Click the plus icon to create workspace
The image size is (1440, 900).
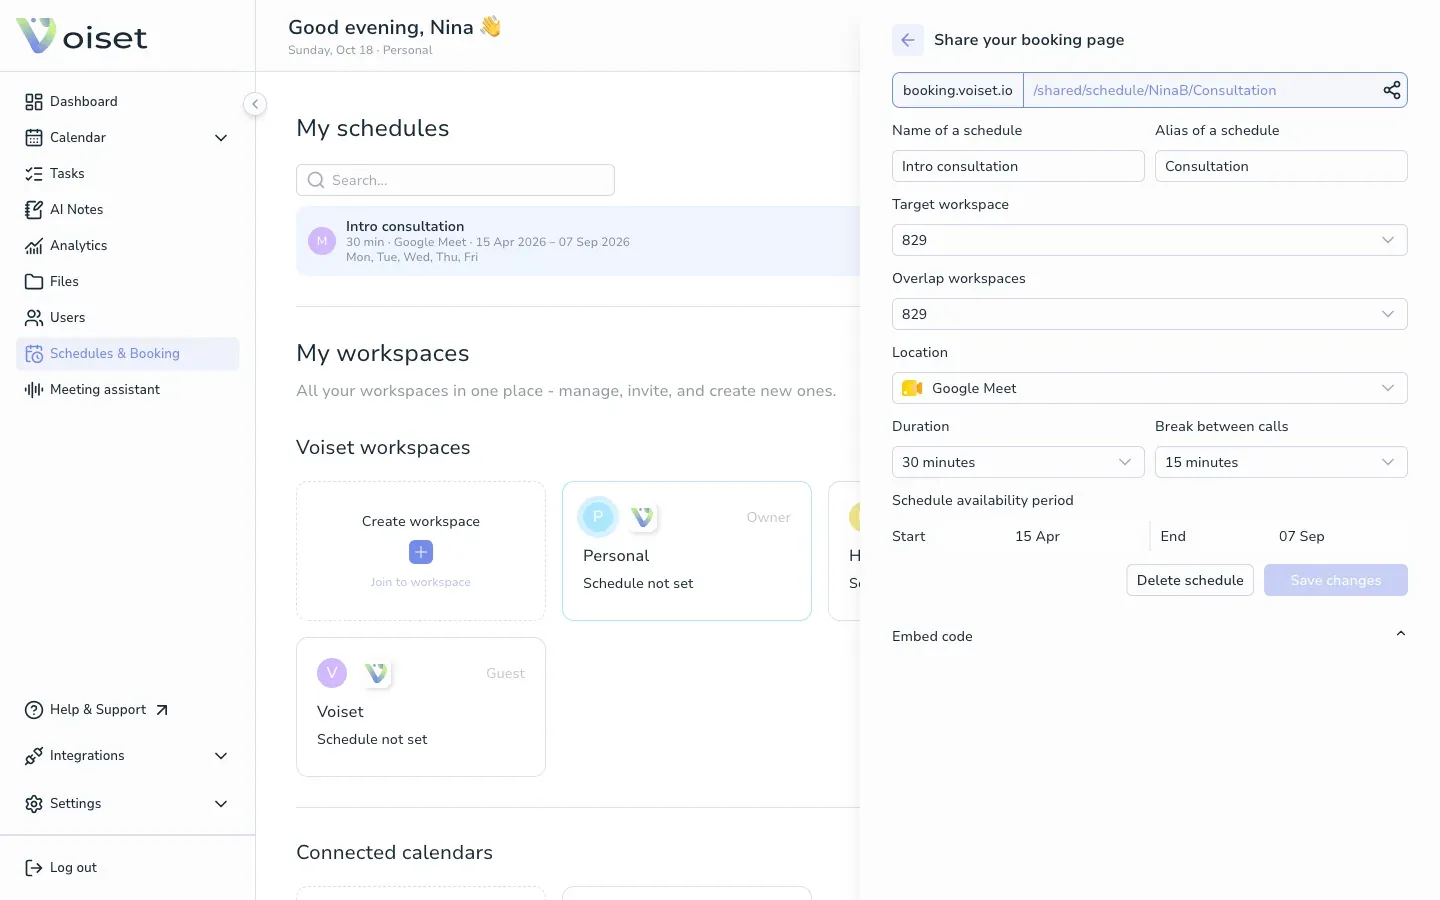[x=421, y=552]
